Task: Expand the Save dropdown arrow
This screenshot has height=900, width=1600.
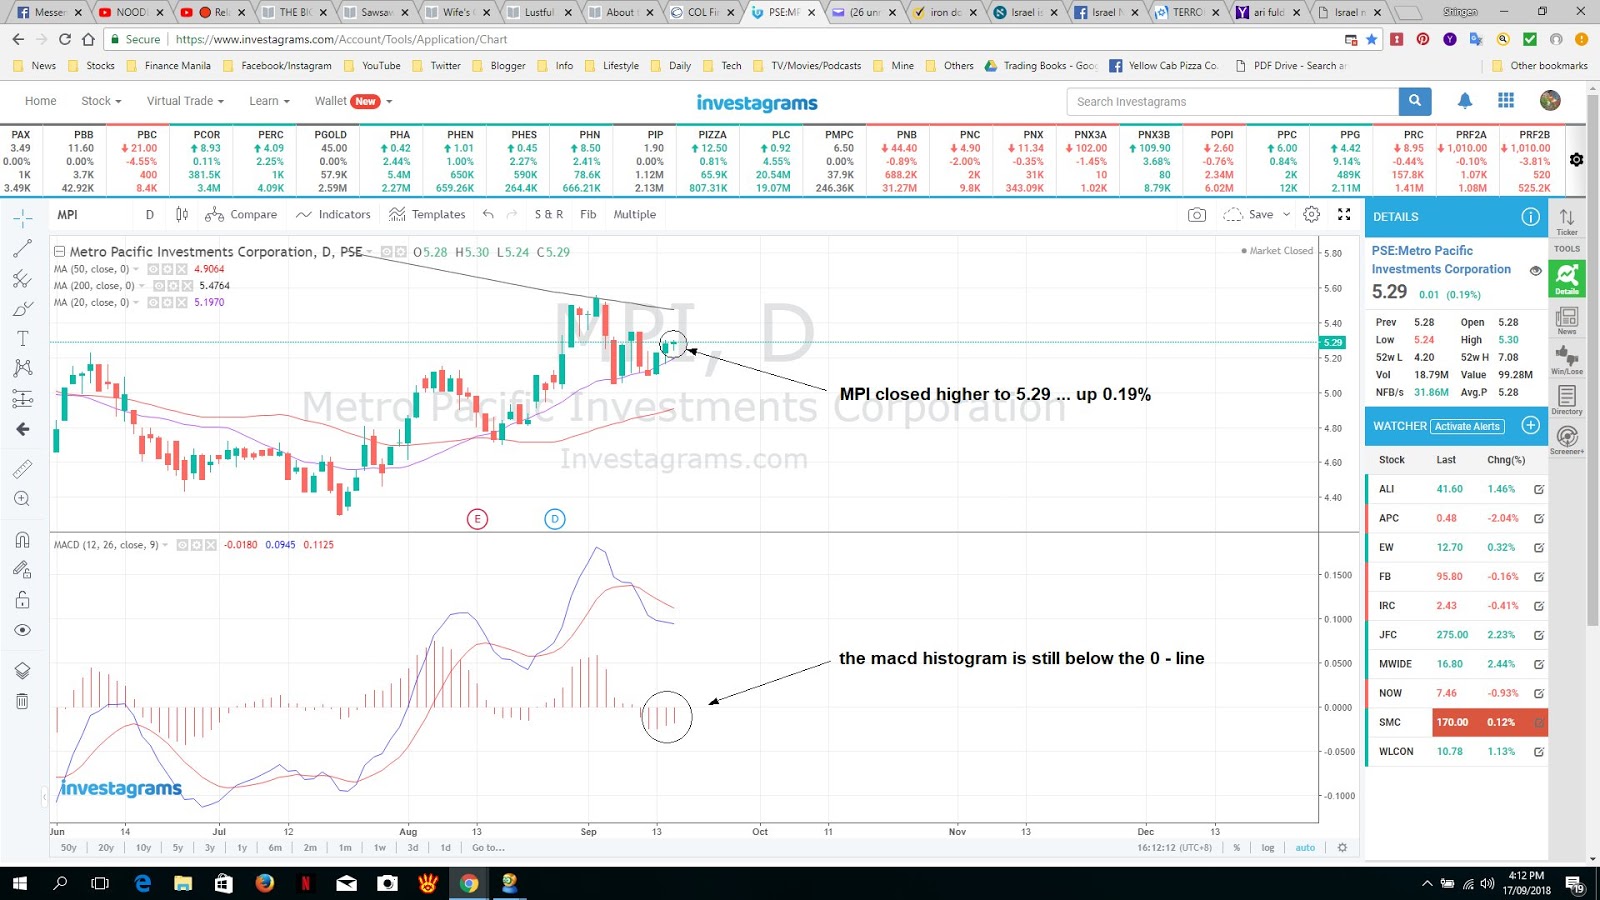Action: click(1286, 214)
